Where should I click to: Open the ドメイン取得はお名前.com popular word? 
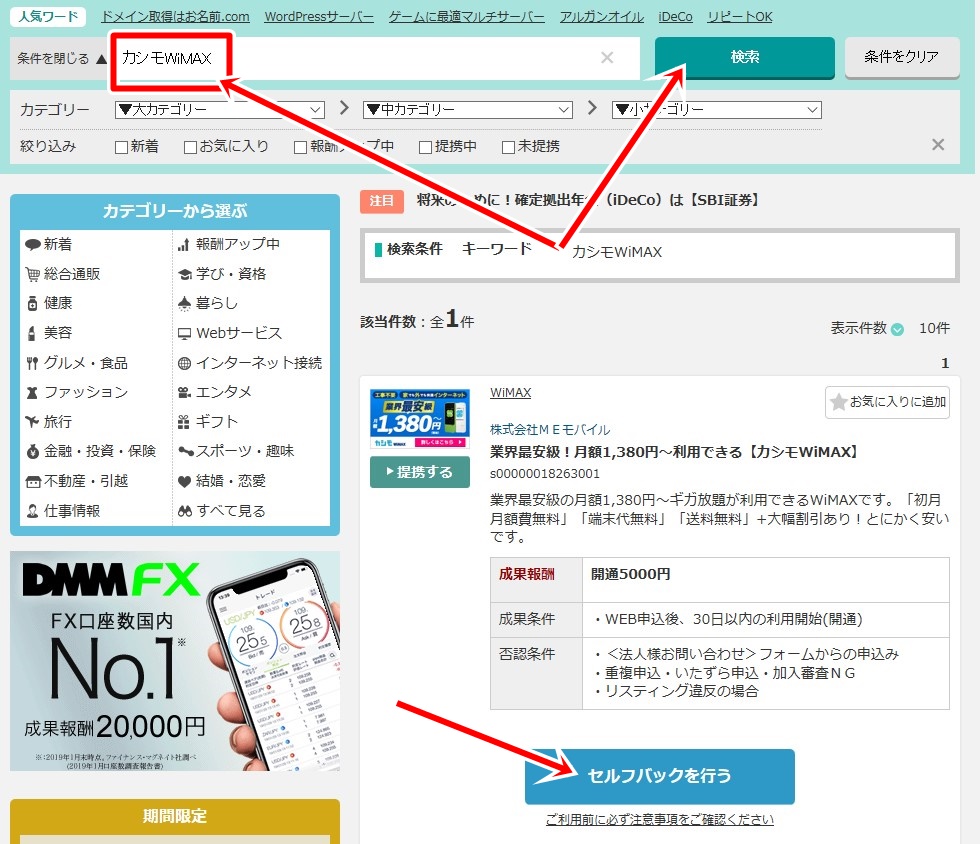(x=175, y=17)
